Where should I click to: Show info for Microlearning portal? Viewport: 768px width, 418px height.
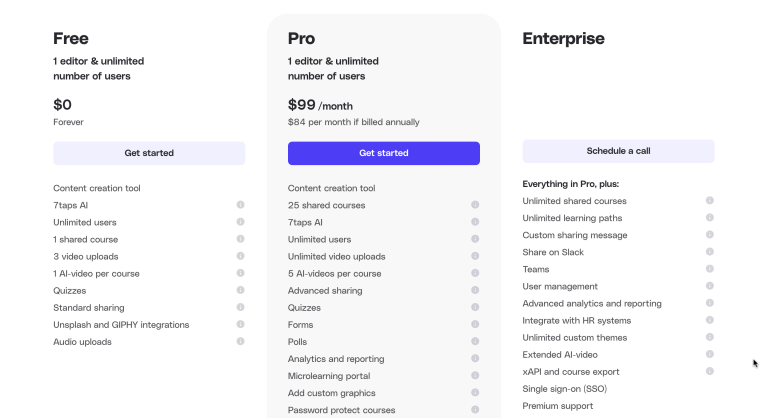(475, 375)
